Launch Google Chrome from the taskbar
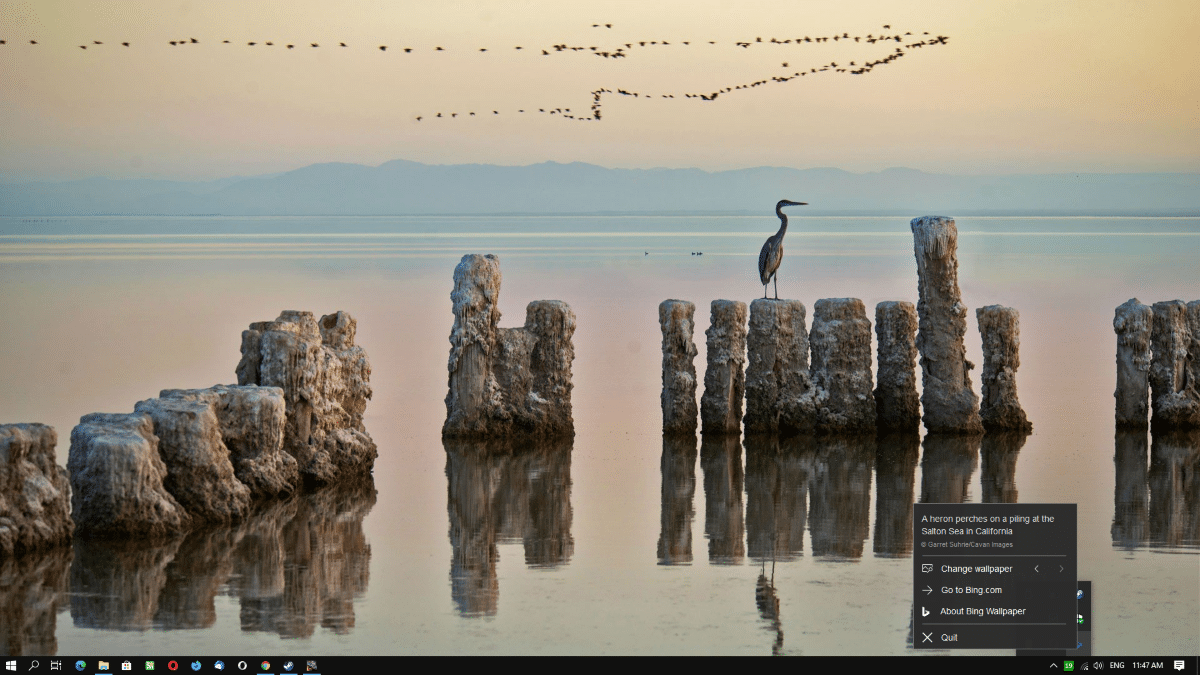This screenshot has height=675, width=1200. 265,665
